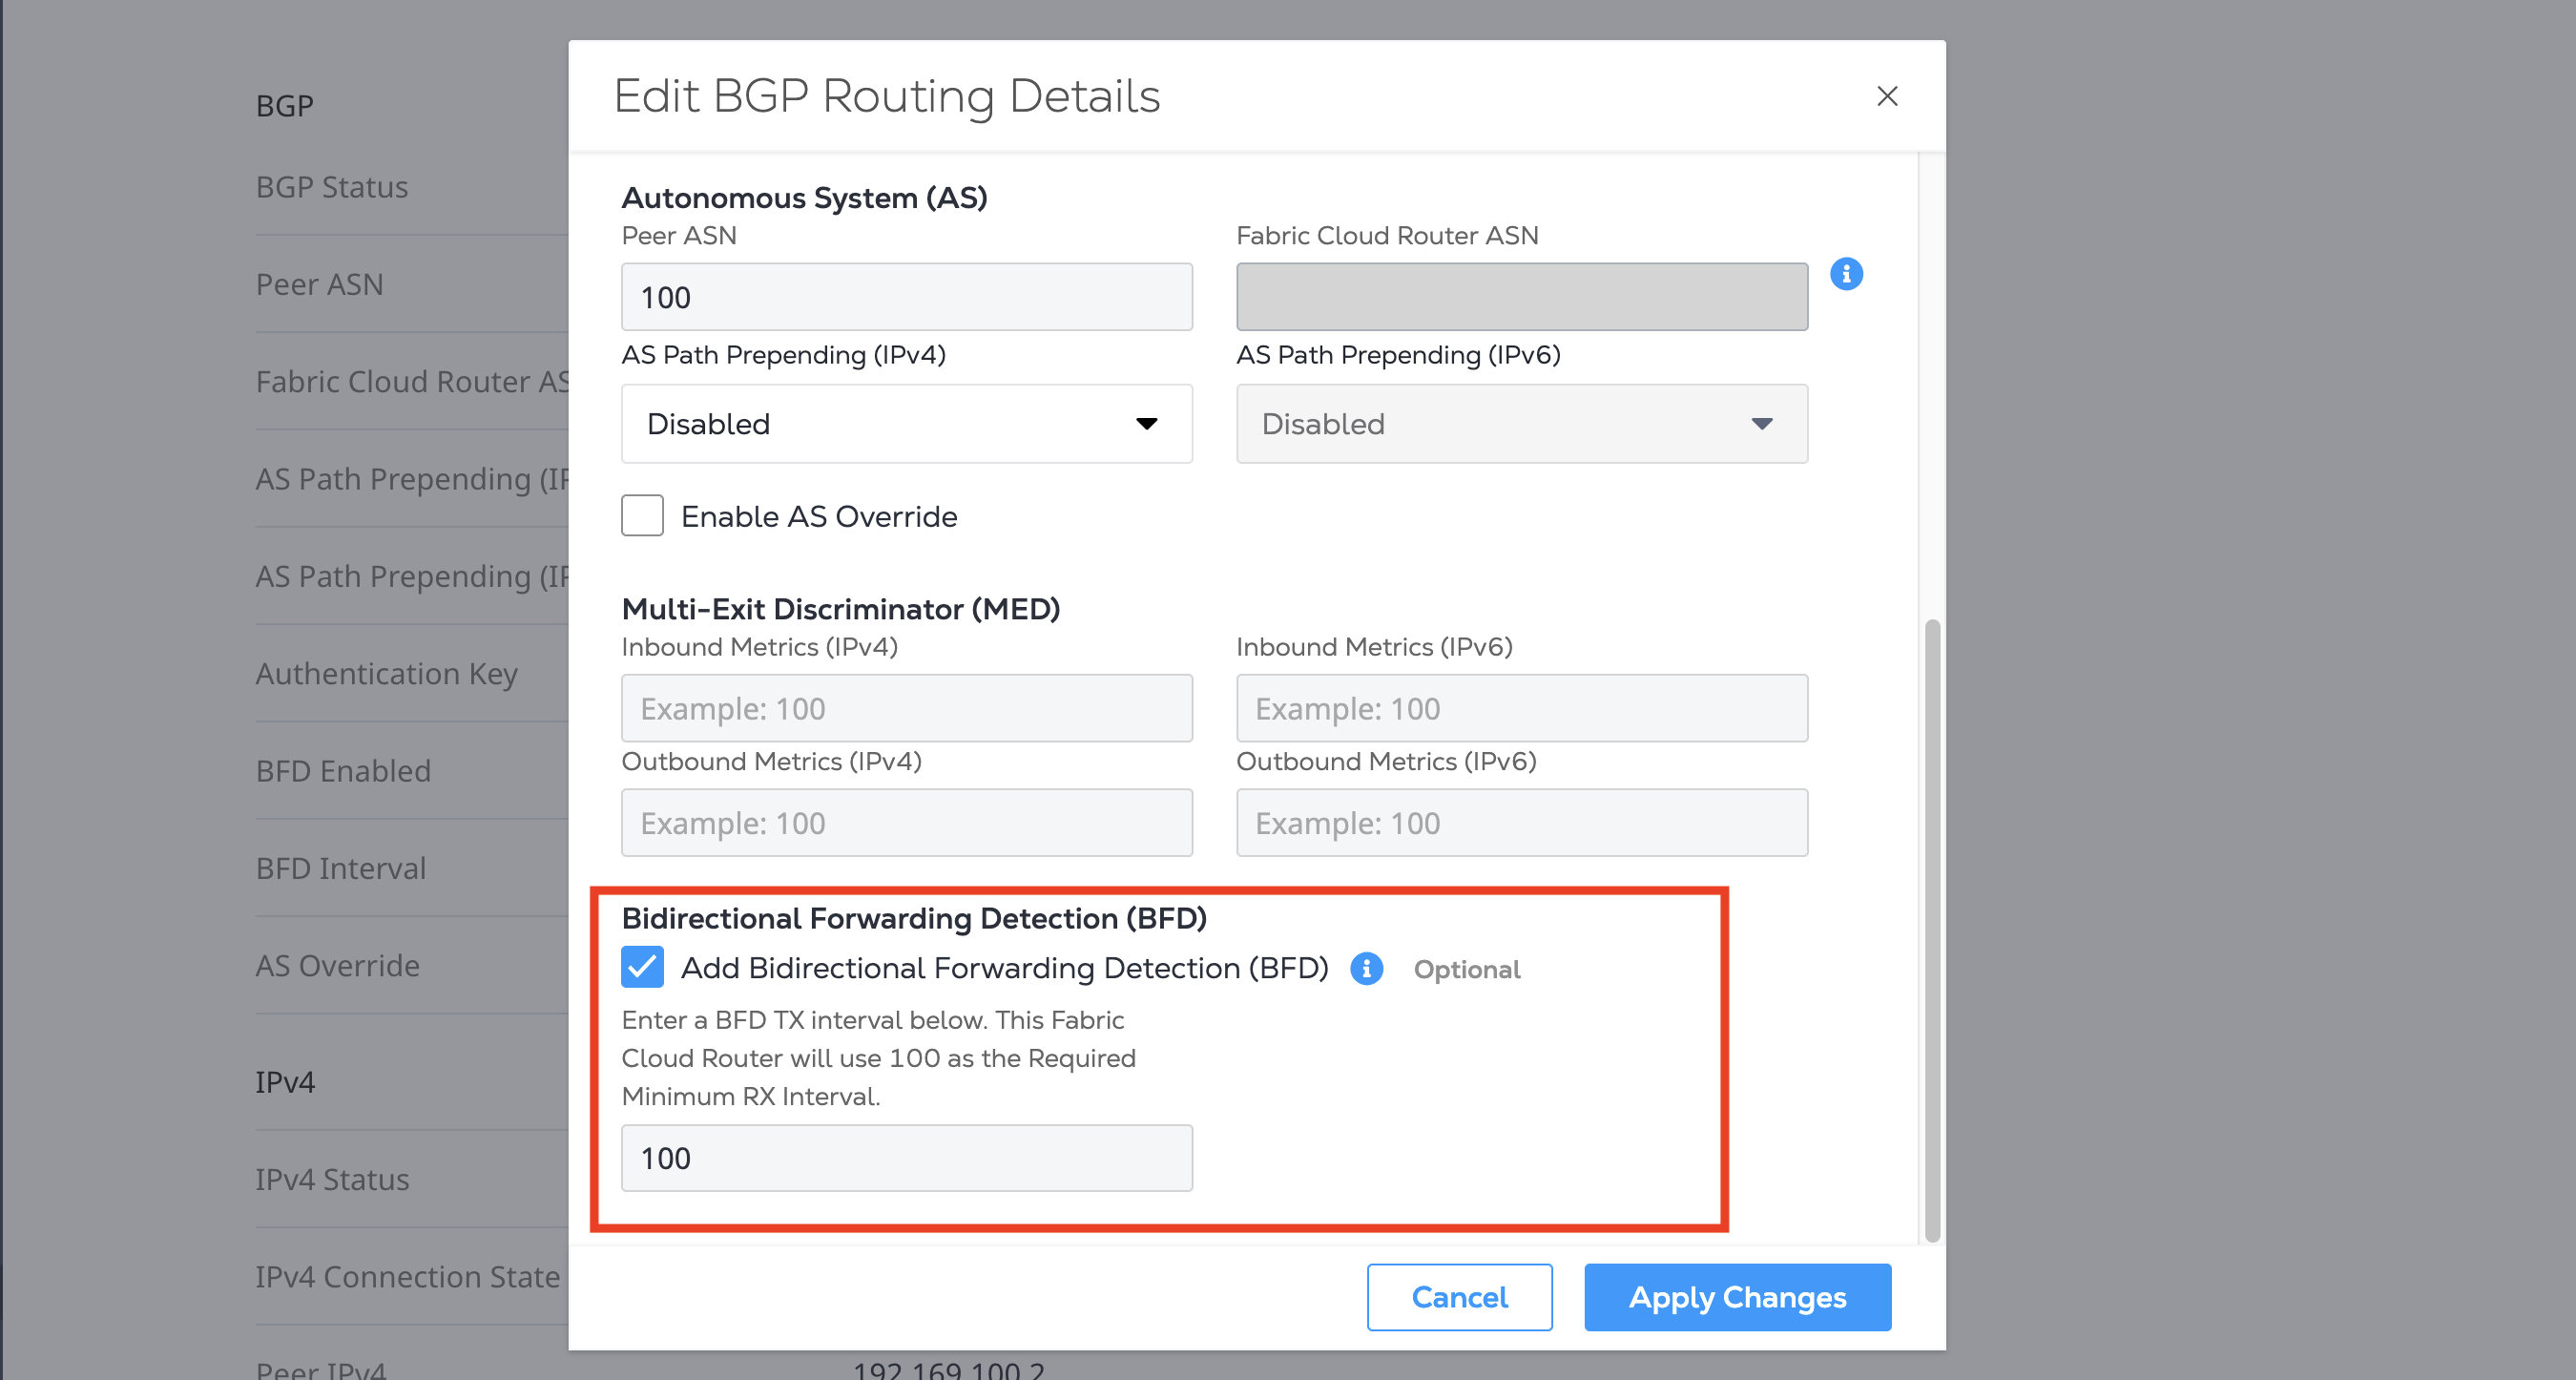Open AS Path Prepending (IPv6) dropdown
The image size is (2576, 1380).
[1521, 424]
